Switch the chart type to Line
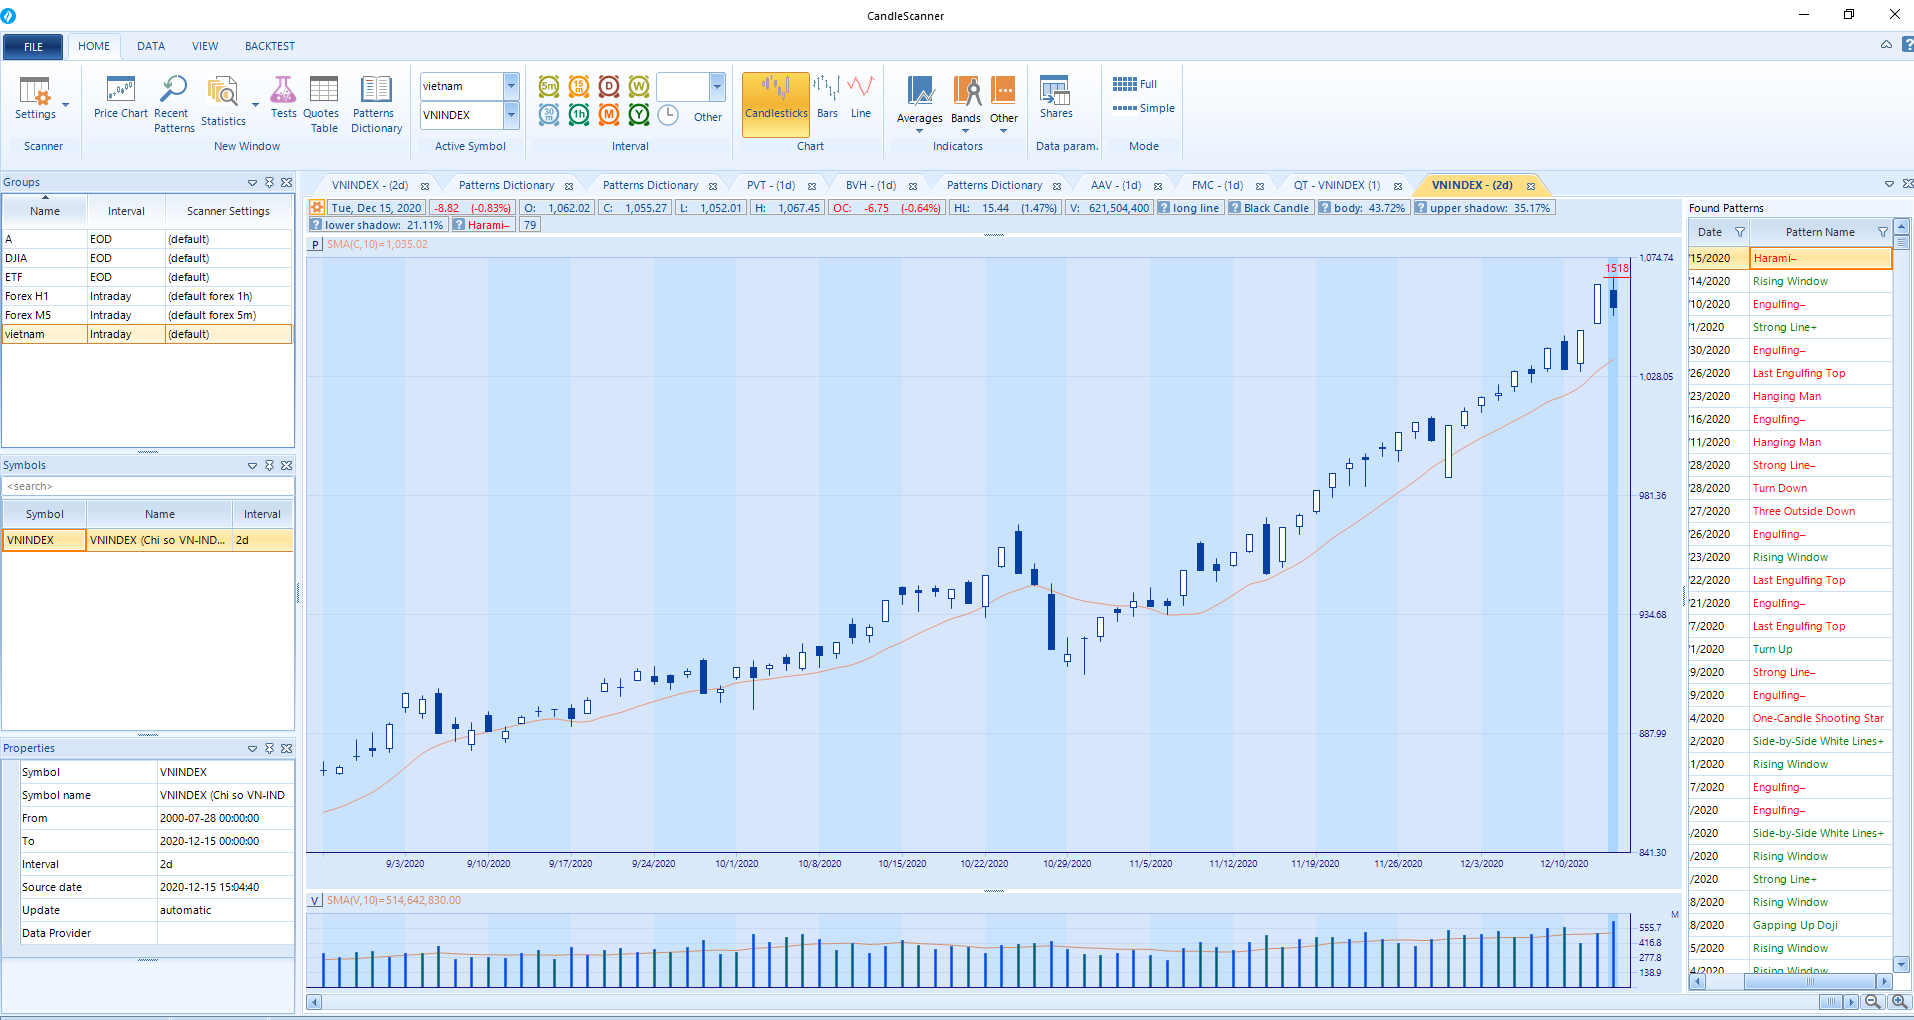This screenshot has width=1914, height=1020. click(860, 98)
